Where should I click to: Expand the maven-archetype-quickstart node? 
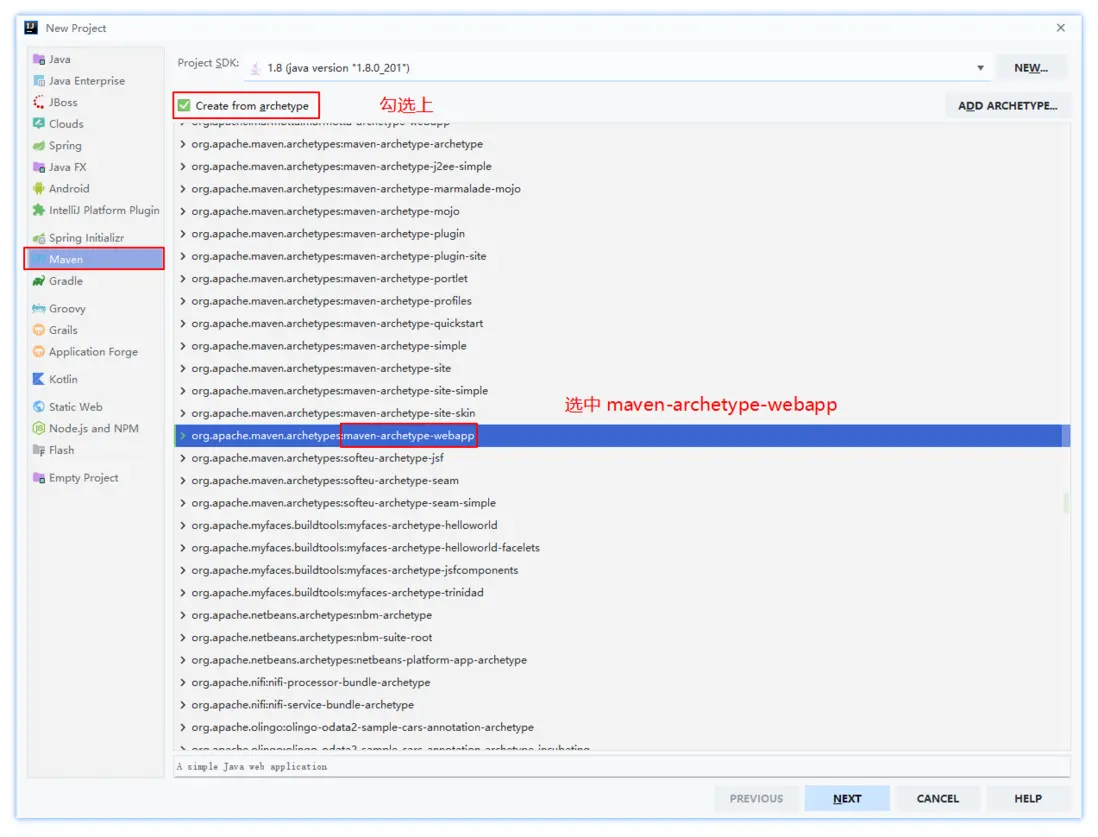tap(183, 324)
